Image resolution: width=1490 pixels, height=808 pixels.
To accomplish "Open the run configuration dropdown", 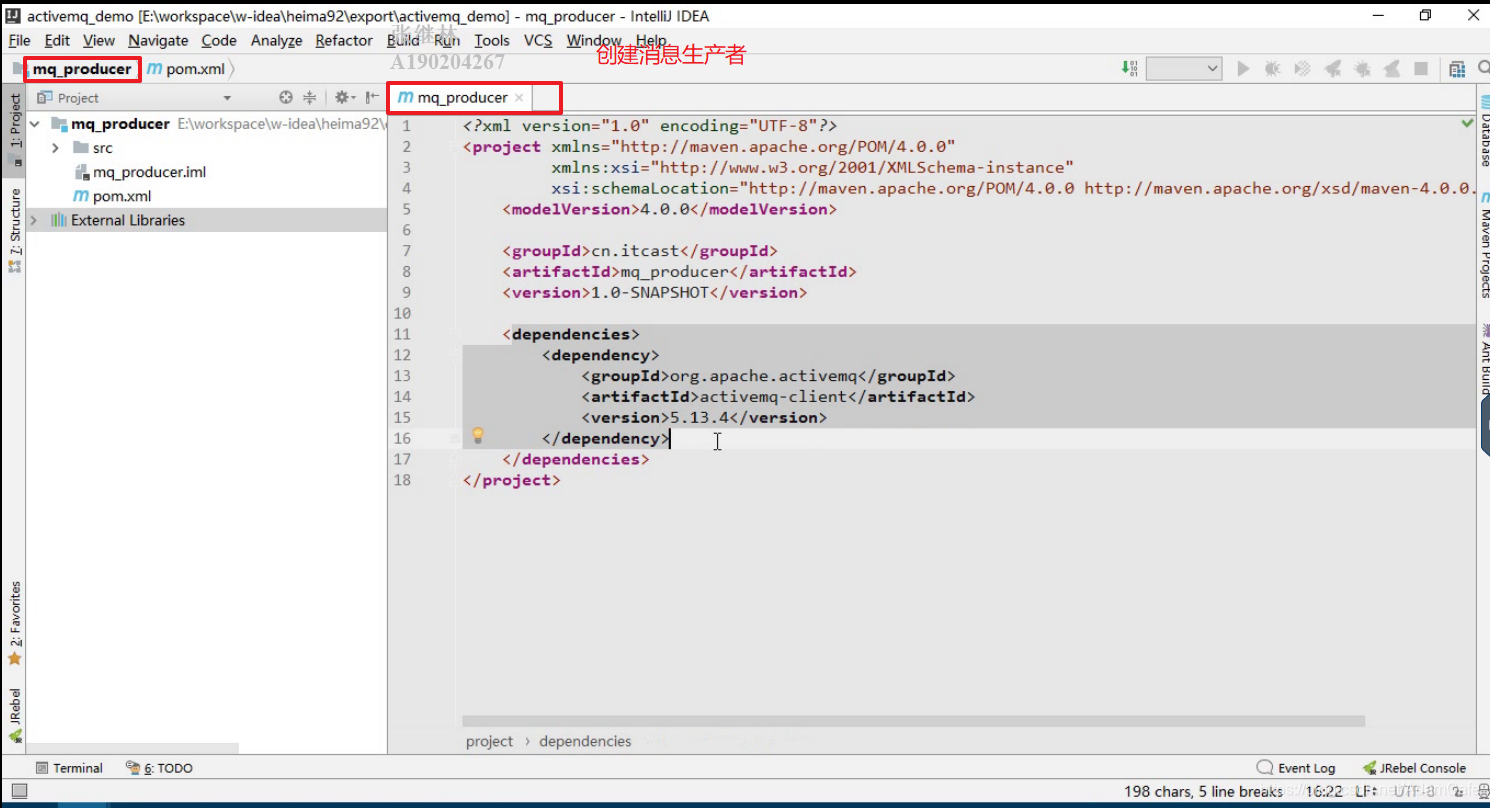I will [1184, 68].
